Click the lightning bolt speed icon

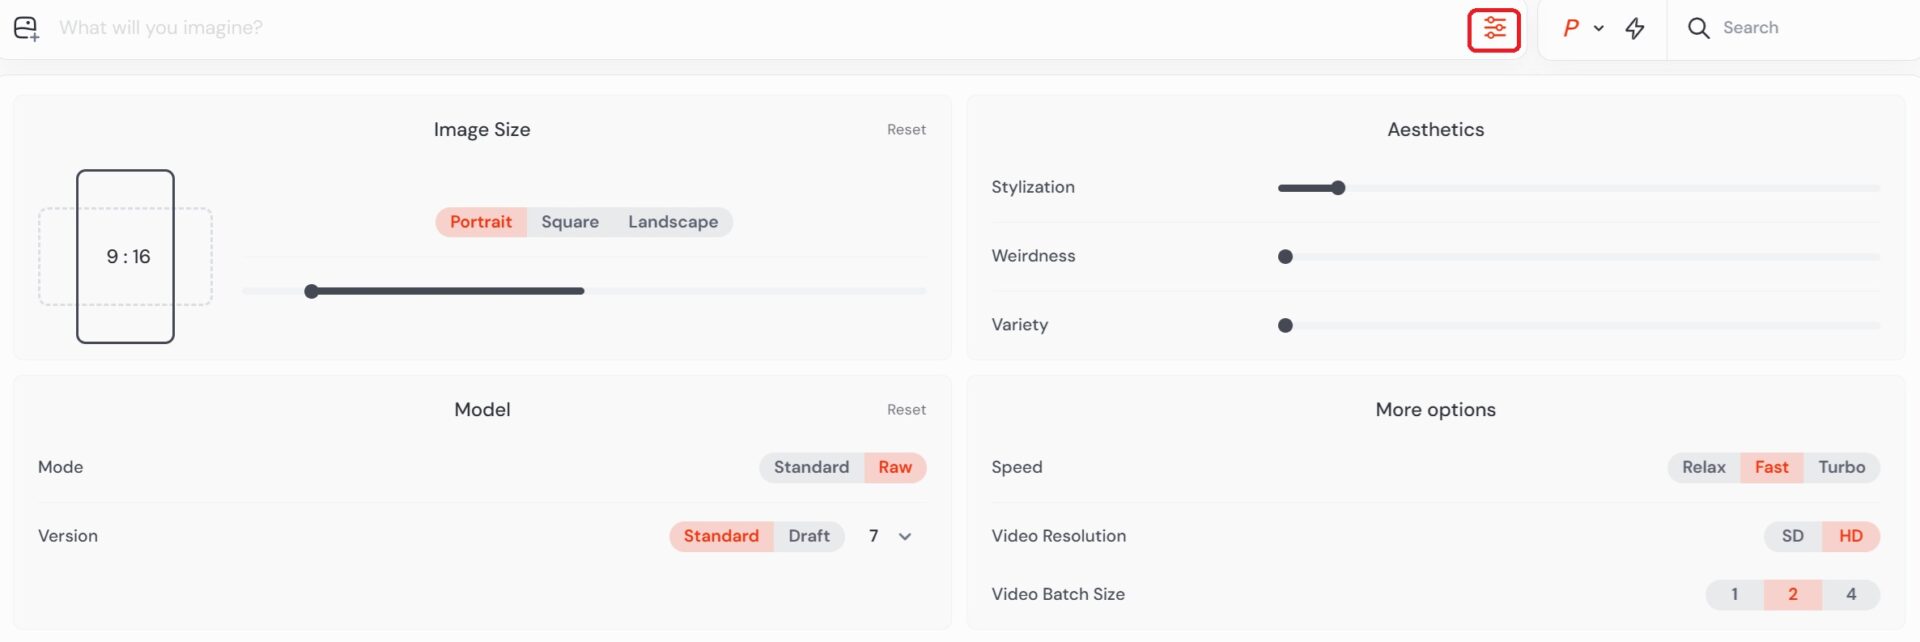[x=1635, y=28]
